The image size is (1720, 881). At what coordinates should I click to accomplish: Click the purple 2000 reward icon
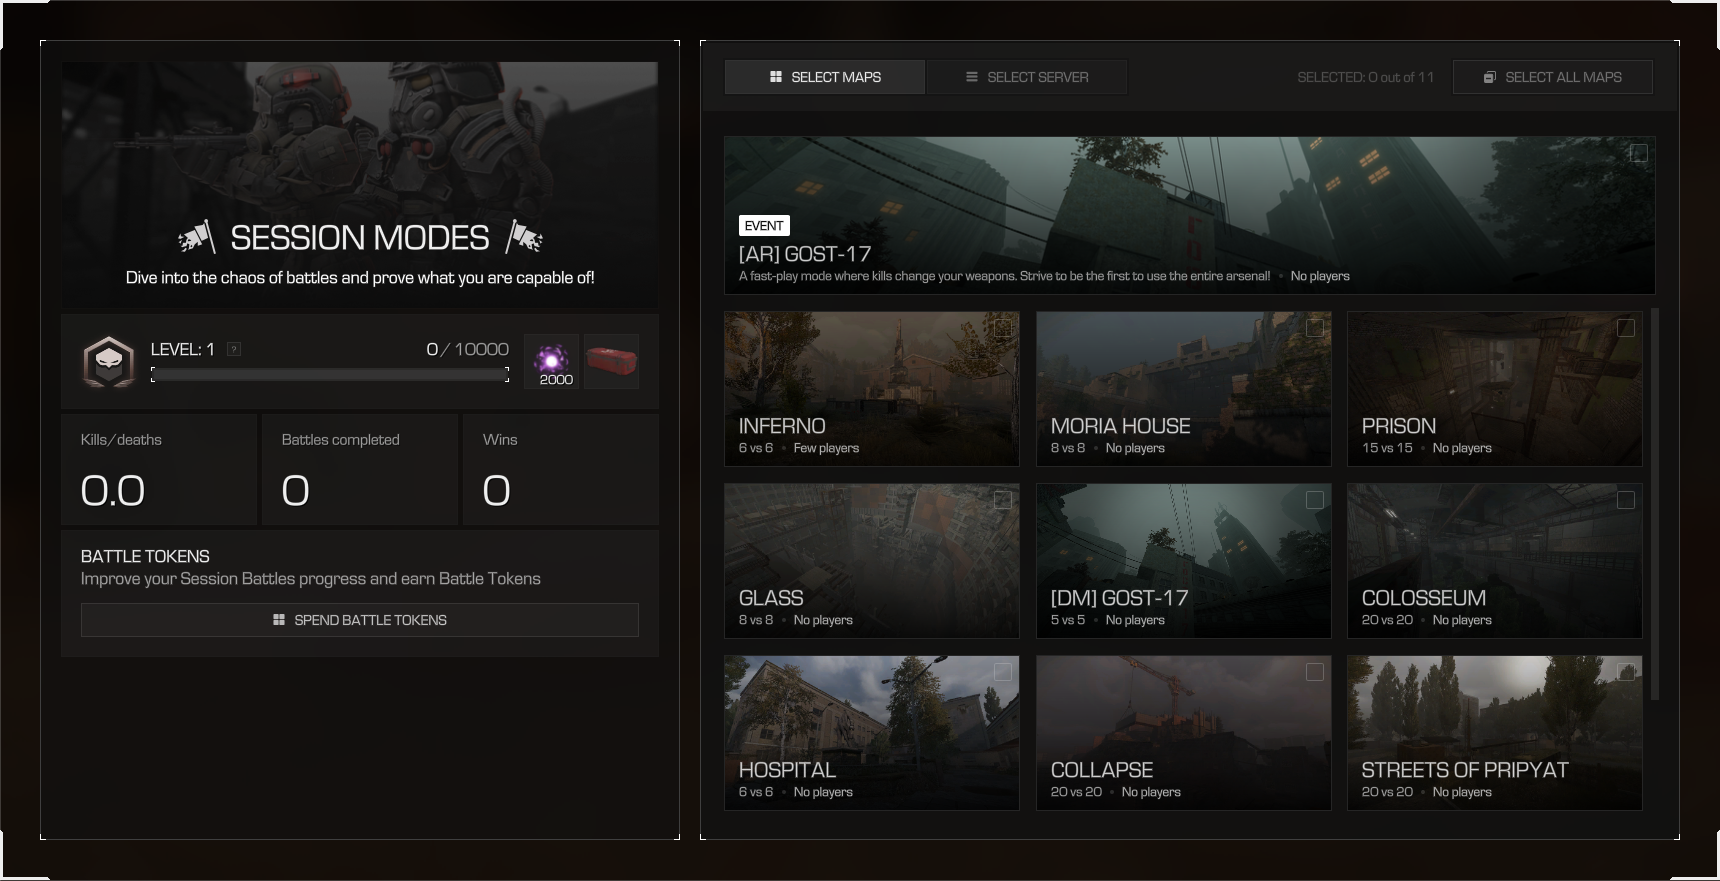552,361
